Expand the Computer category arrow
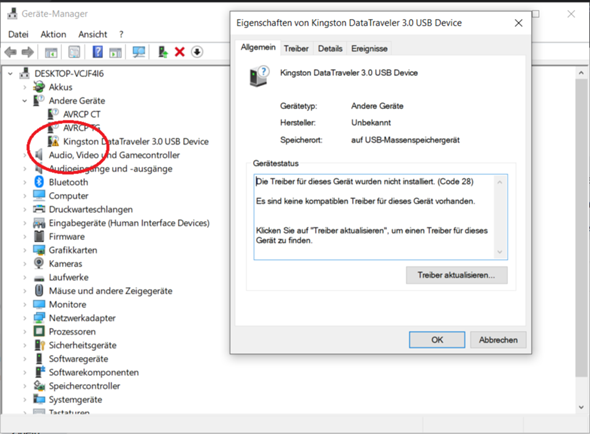 coord(25,196)
